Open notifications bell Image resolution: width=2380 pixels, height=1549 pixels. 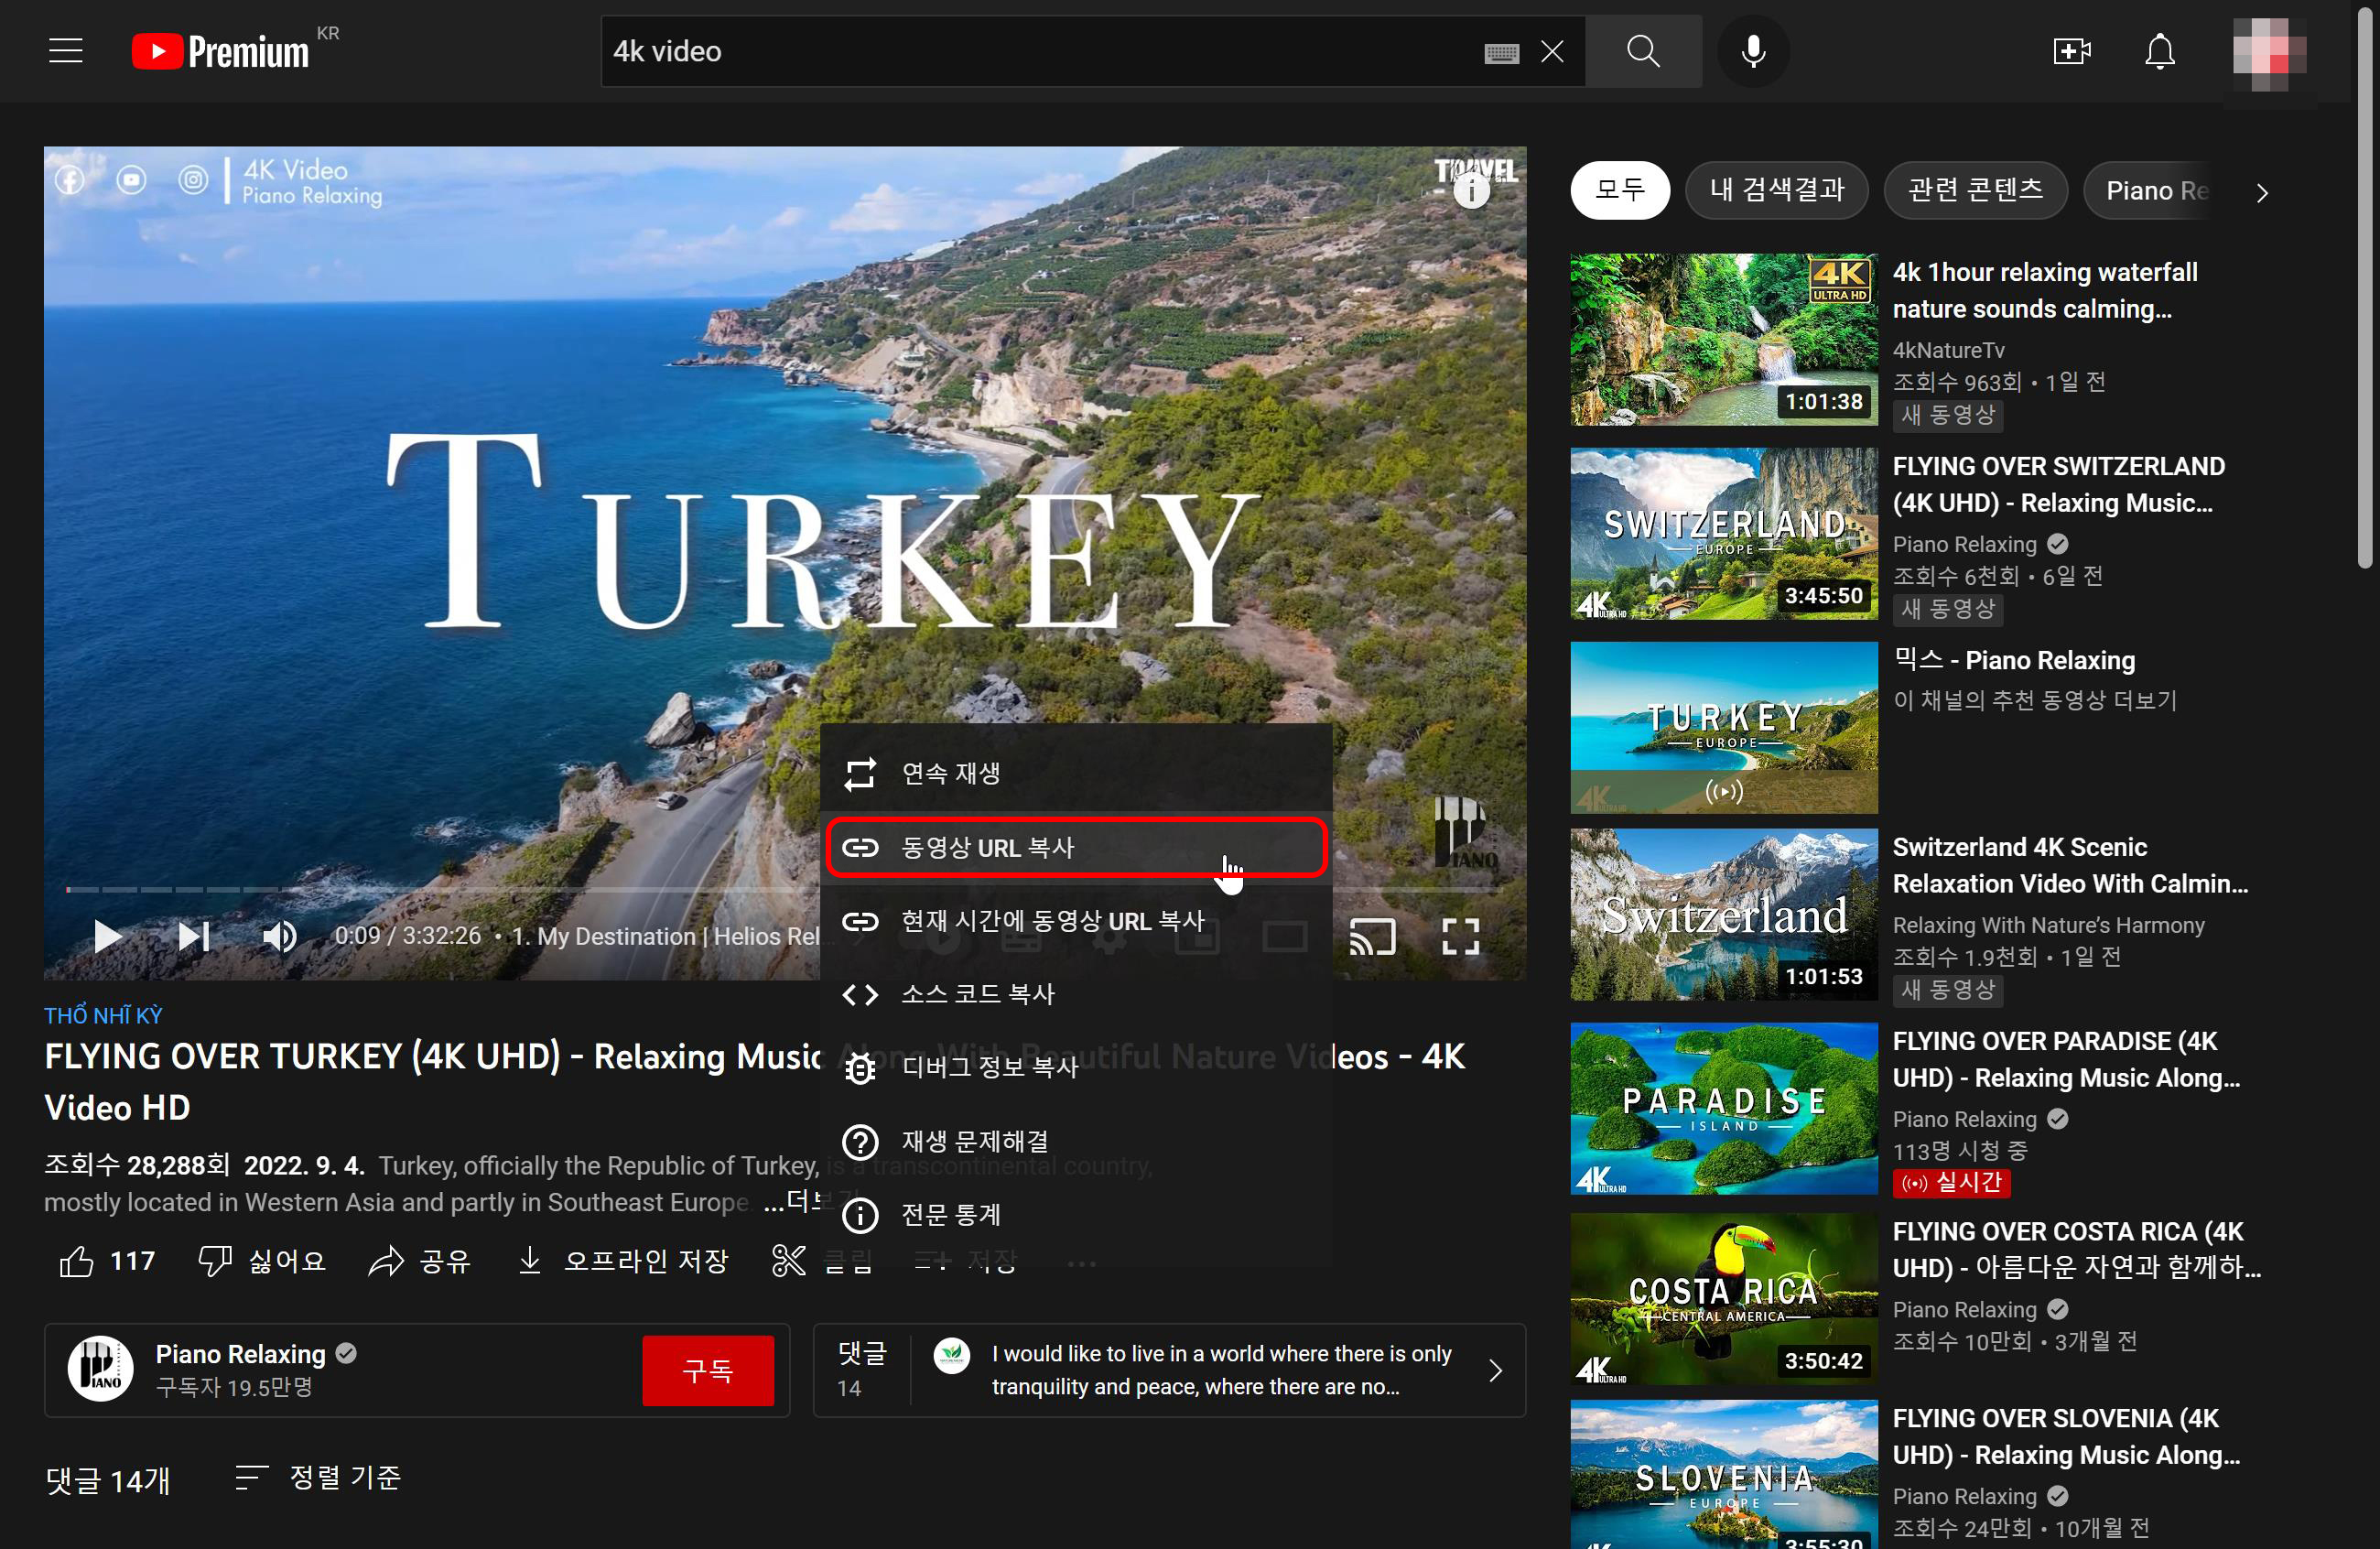point(2159,51)
